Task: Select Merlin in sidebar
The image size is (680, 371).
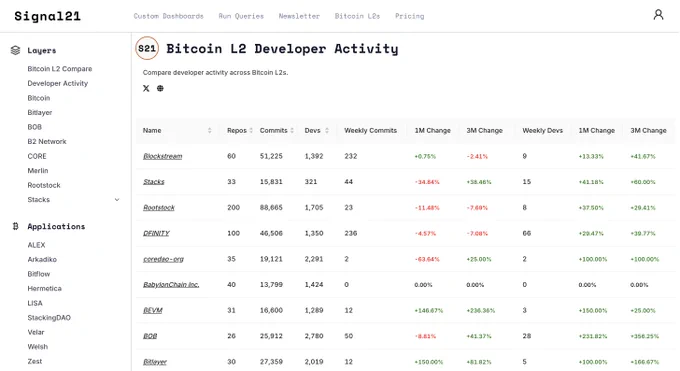Action: (x=38, y=171)
